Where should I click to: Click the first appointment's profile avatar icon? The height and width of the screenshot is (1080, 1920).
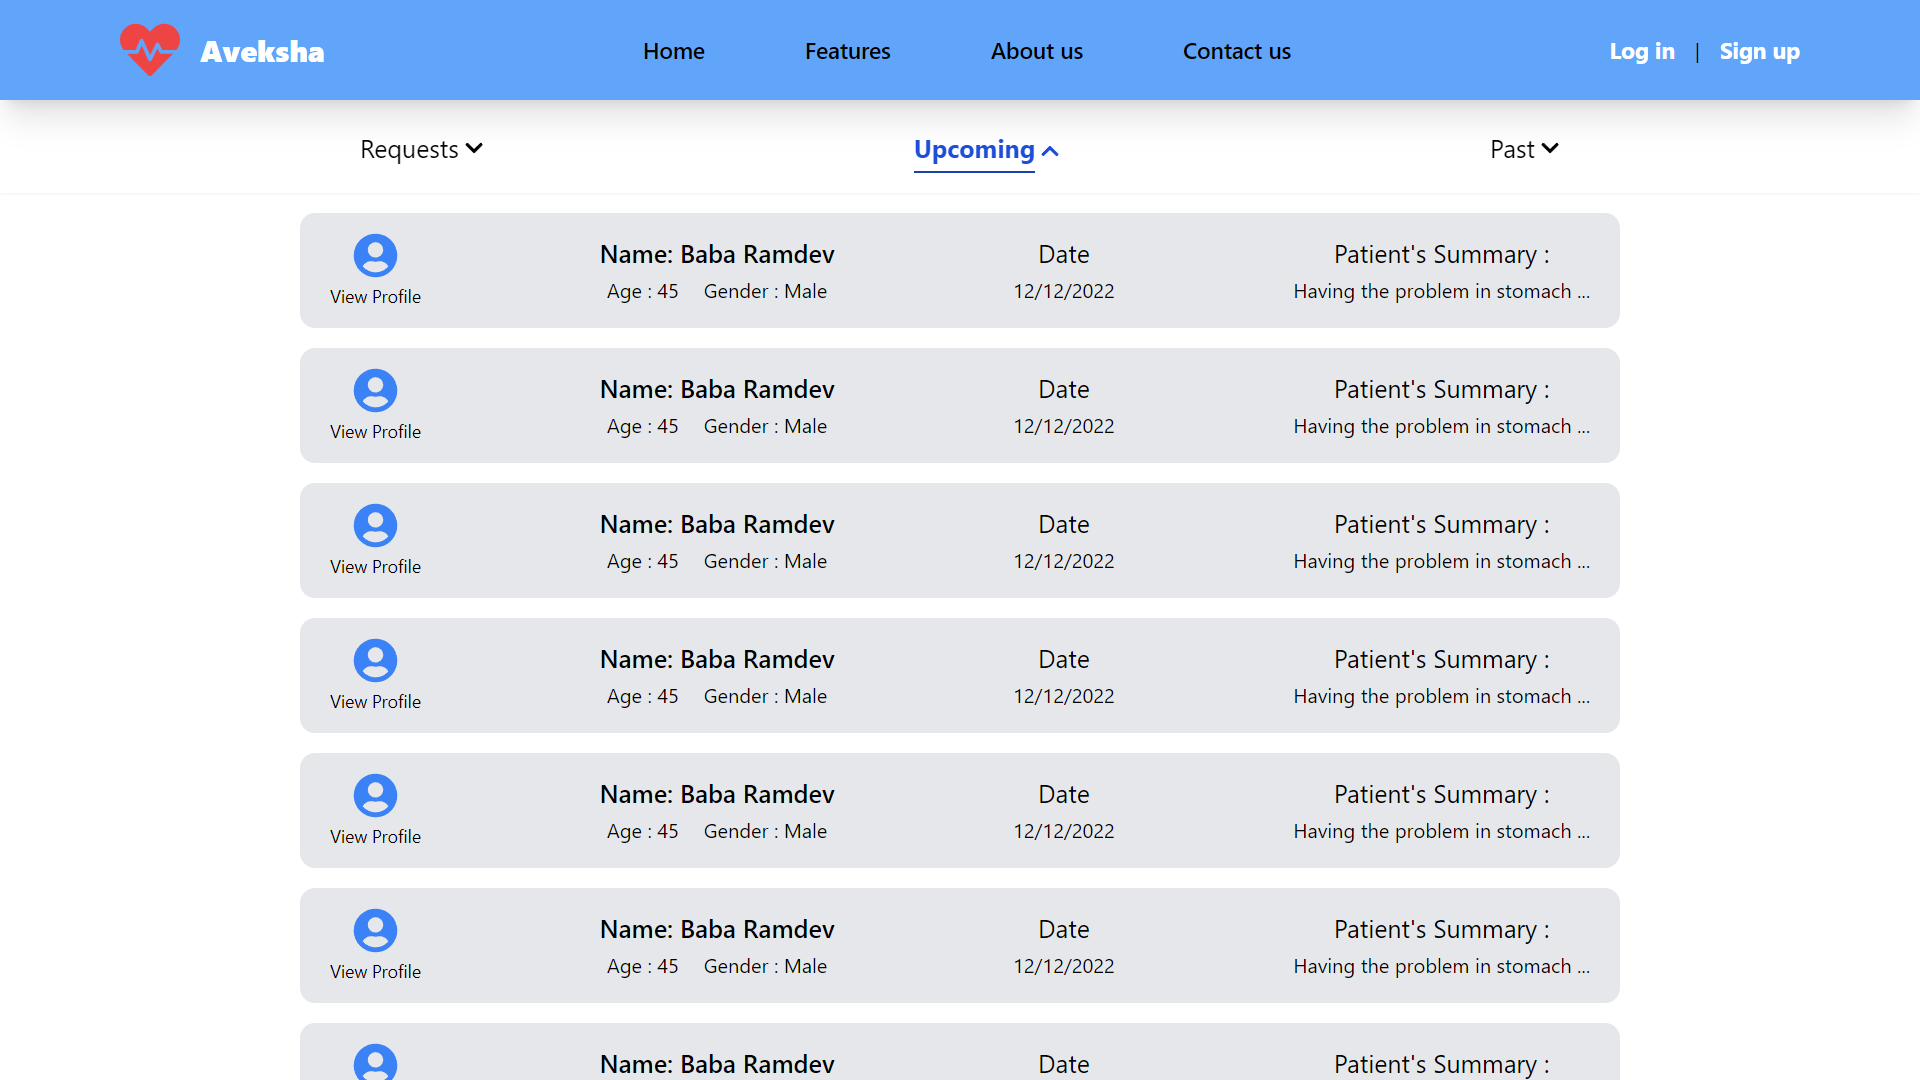click(x=375, y=256)
